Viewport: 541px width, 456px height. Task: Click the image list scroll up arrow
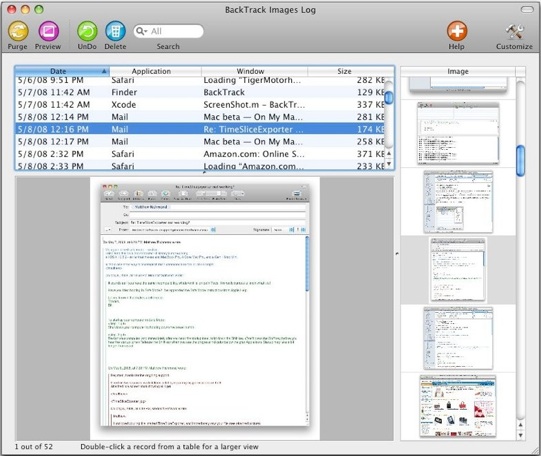click(521, 425)
